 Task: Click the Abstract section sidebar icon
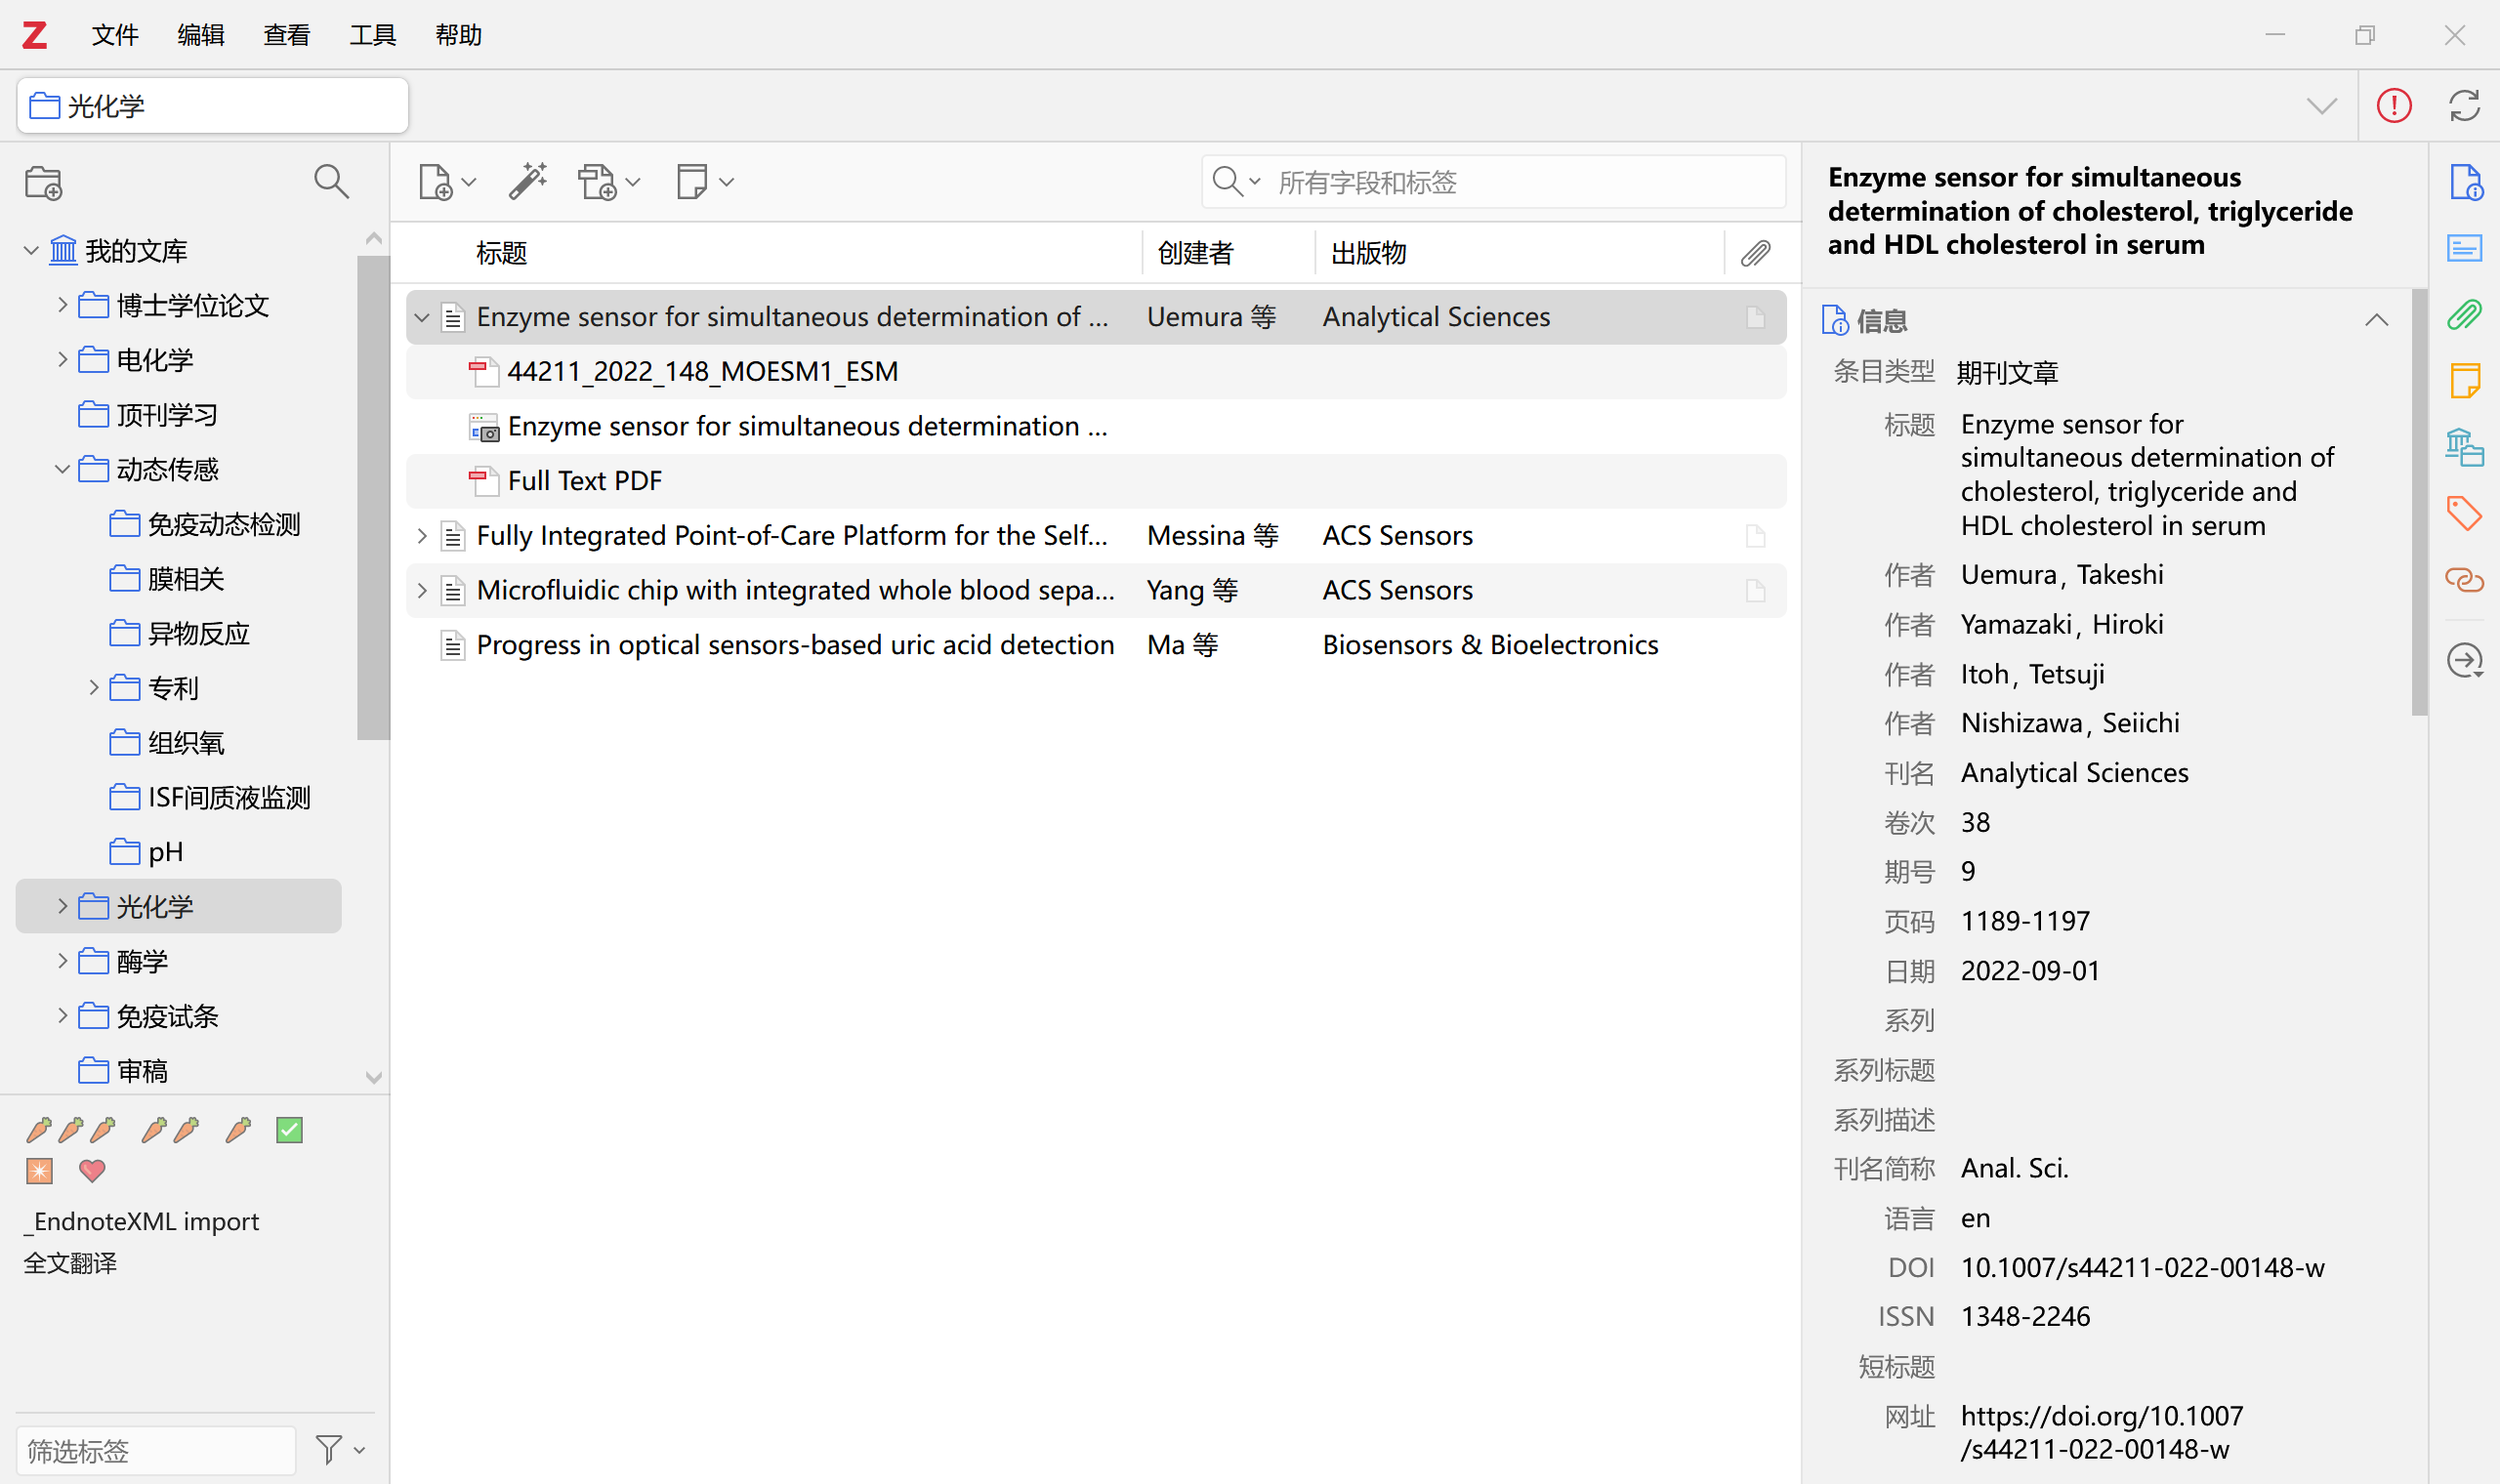(x=2464, y=248)
